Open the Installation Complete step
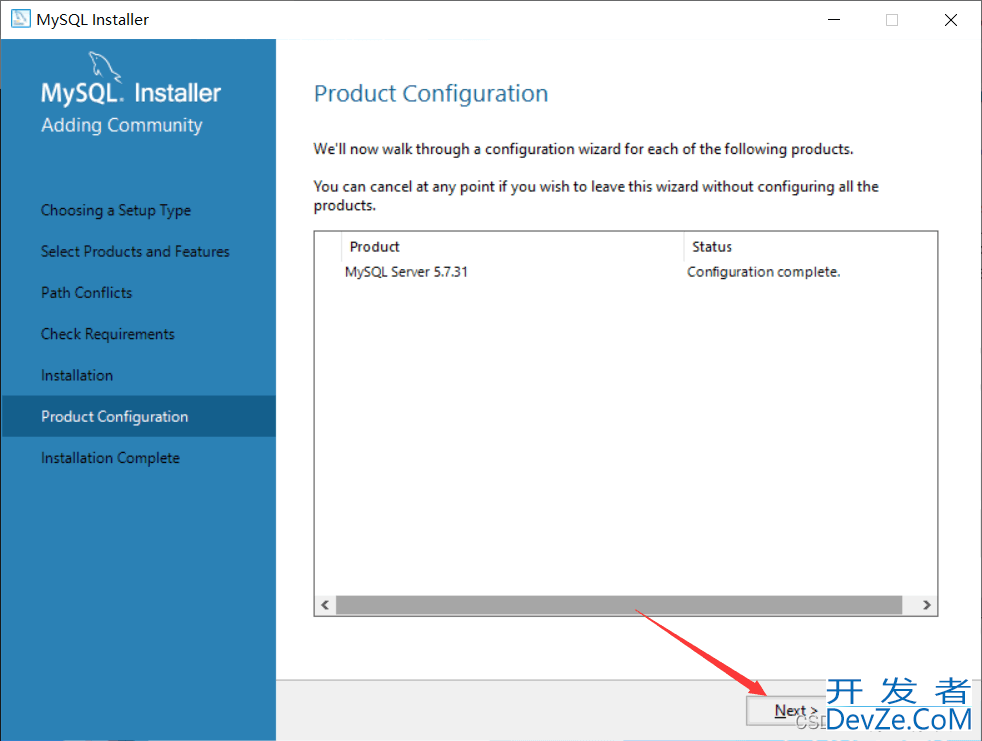Image resolution: width=982 pixels, height=741 pixels. coord(110,458)
